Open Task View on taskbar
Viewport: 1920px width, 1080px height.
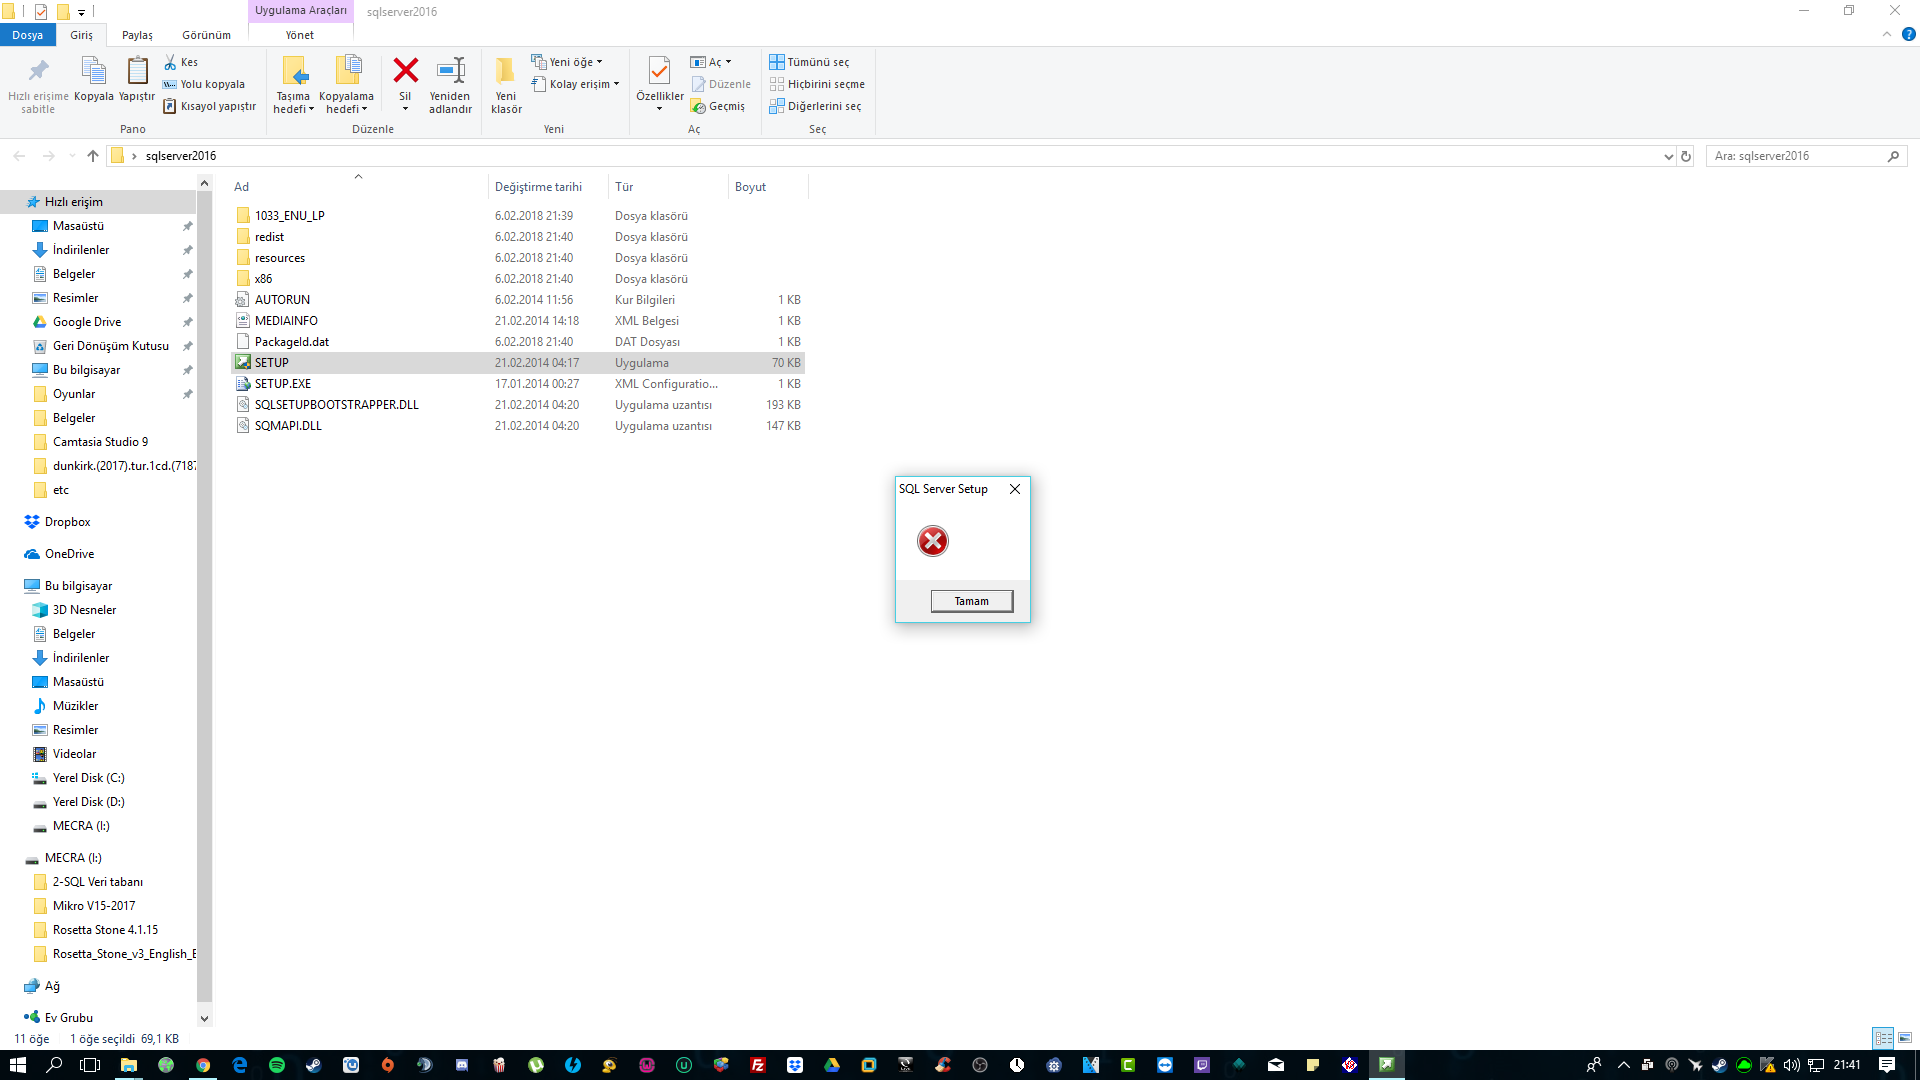[x=90, y=1065]
